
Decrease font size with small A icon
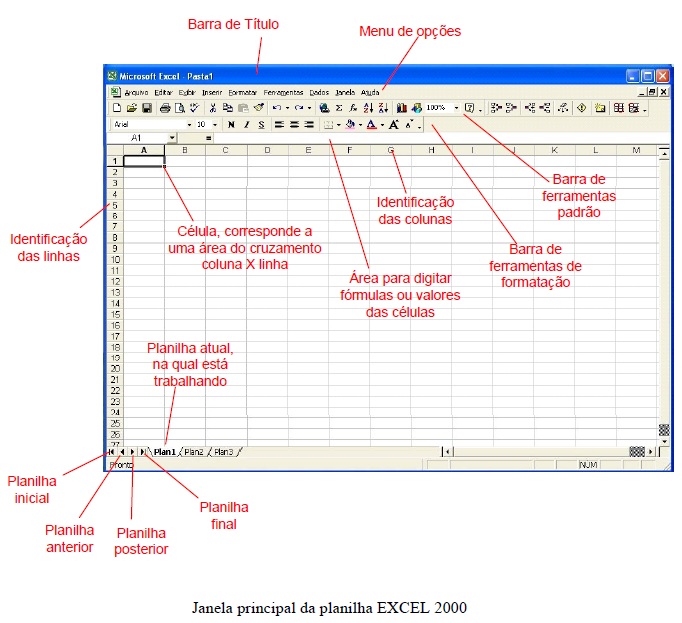tap(409, 125)
